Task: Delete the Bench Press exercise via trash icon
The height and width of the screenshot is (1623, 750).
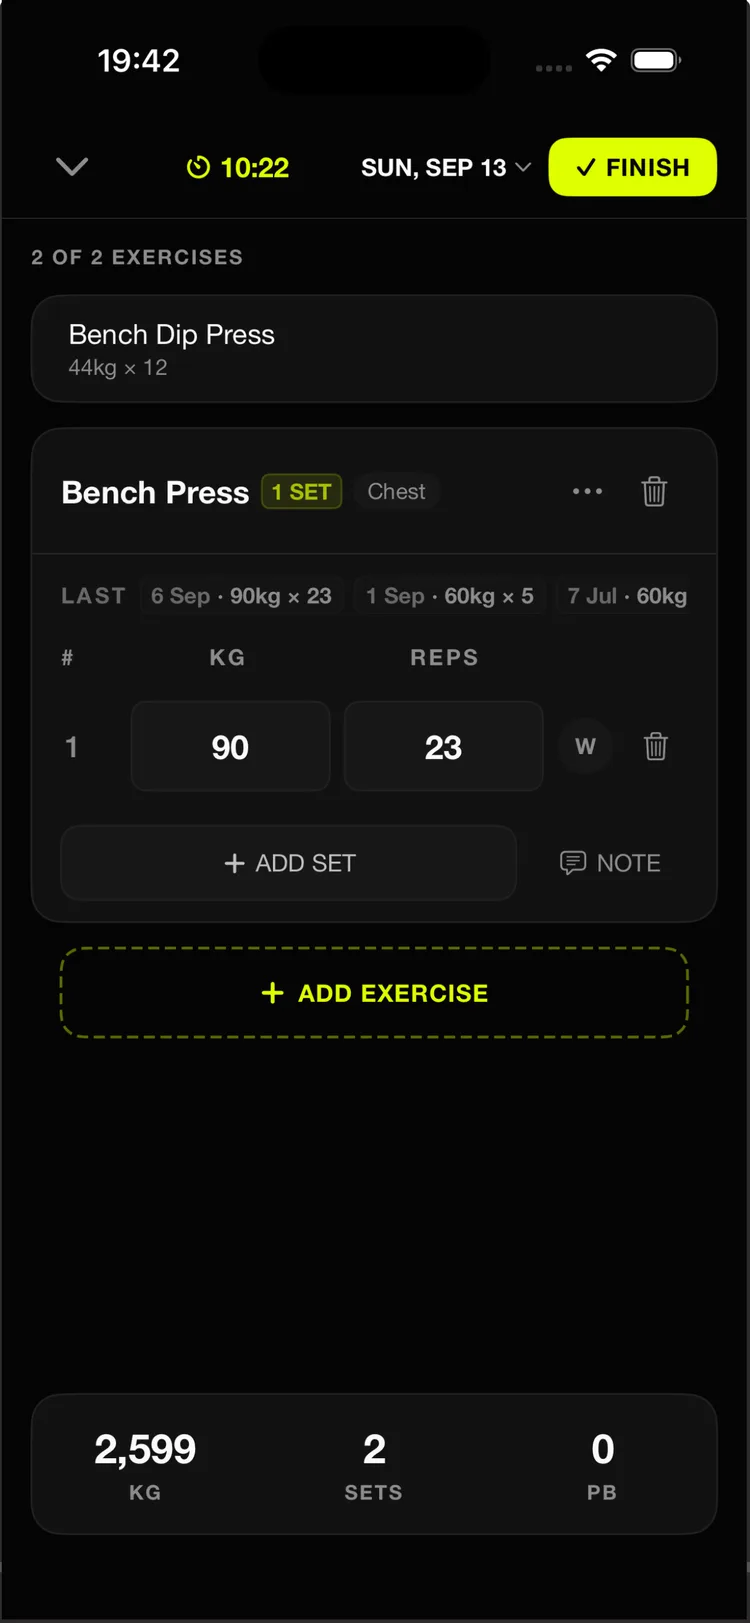Action: [x=654, y=491]
